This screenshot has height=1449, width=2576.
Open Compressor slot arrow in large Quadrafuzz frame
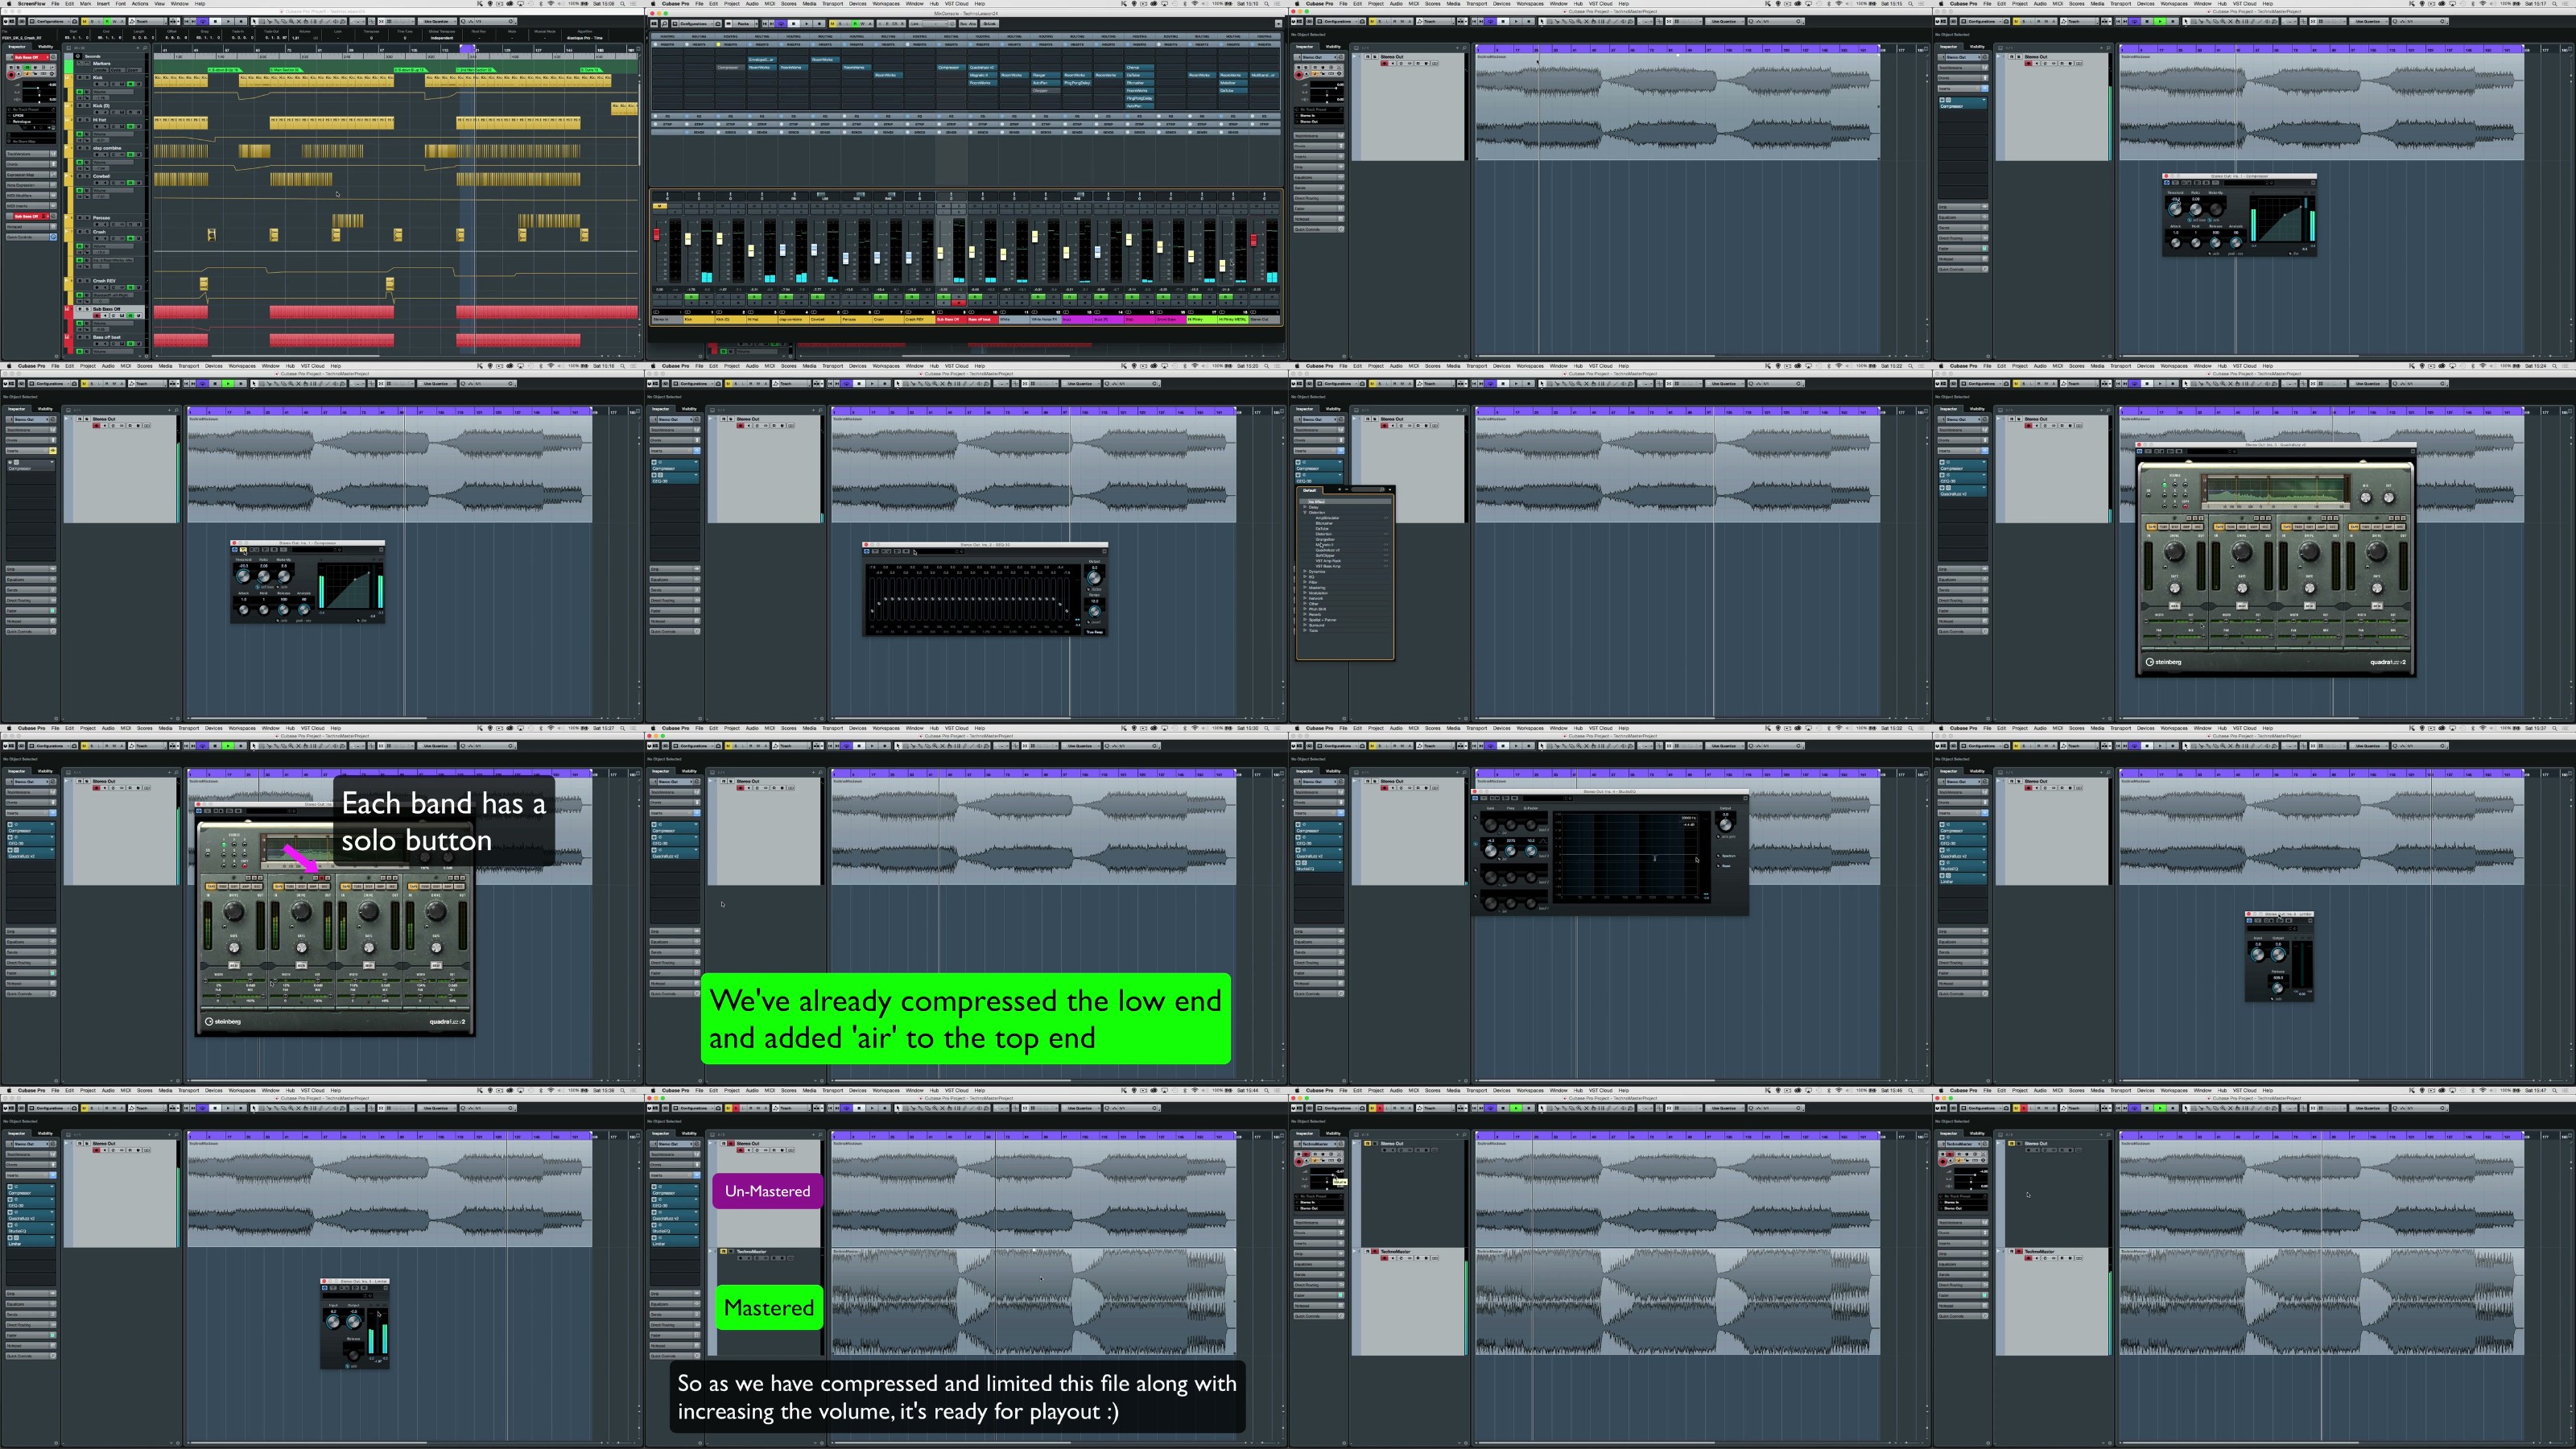(x=1984, y=463)
